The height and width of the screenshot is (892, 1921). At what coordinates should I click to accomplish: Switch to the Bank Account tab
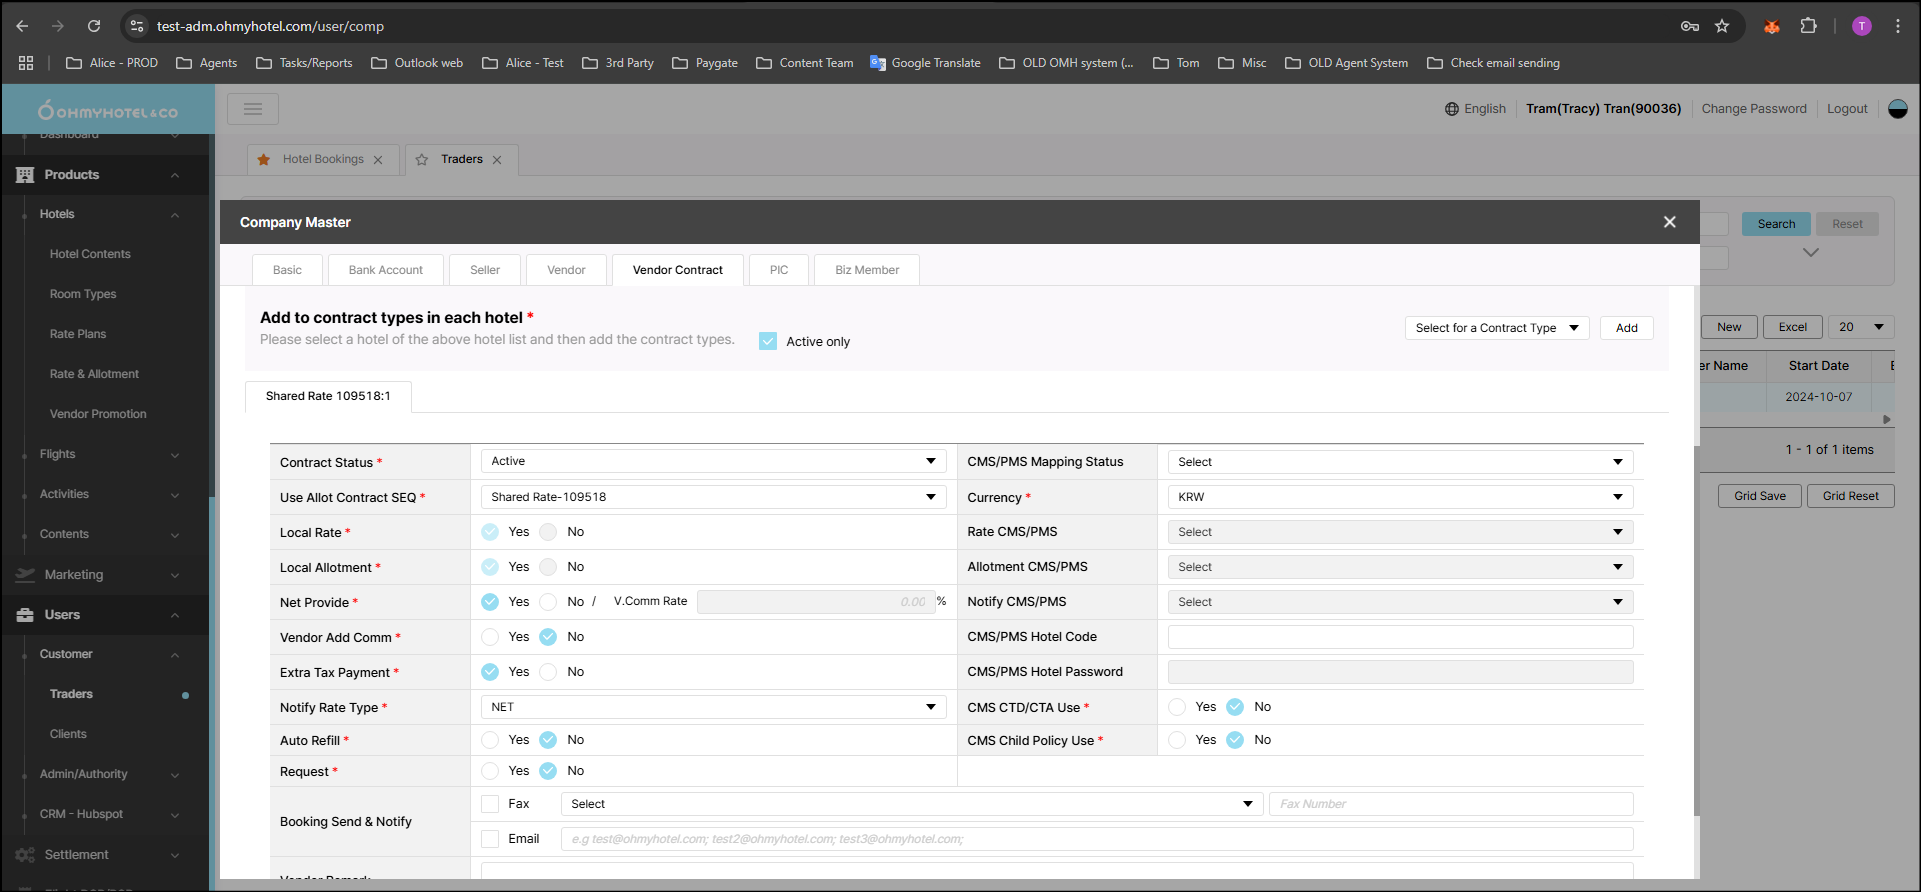click(x=385, y=270)
